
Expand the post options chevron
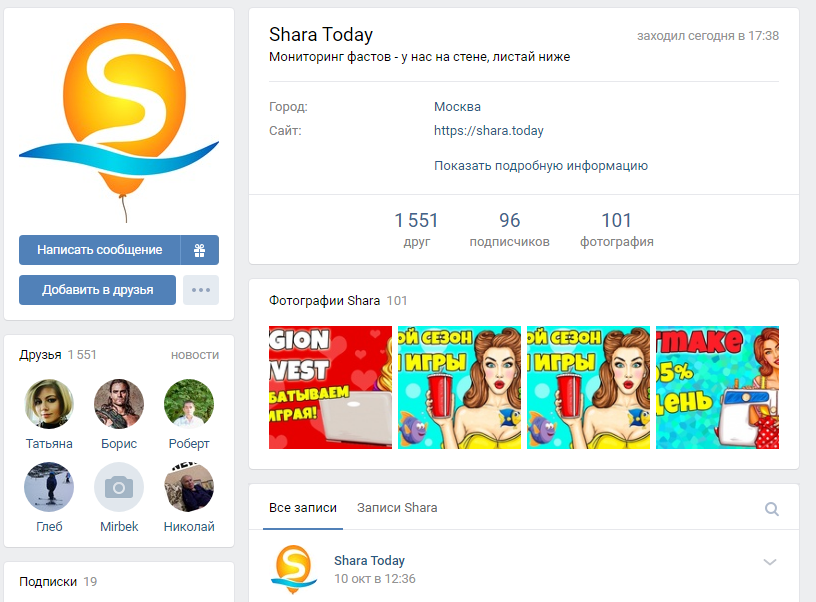pyautogui.click(x=770, y=561)
